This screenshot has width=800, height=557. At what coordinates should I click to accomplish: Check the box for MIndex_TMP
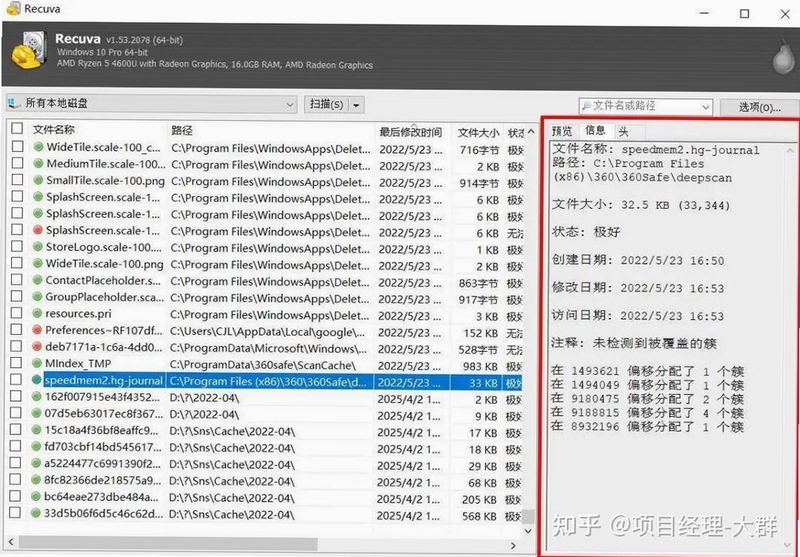point(16,362)
